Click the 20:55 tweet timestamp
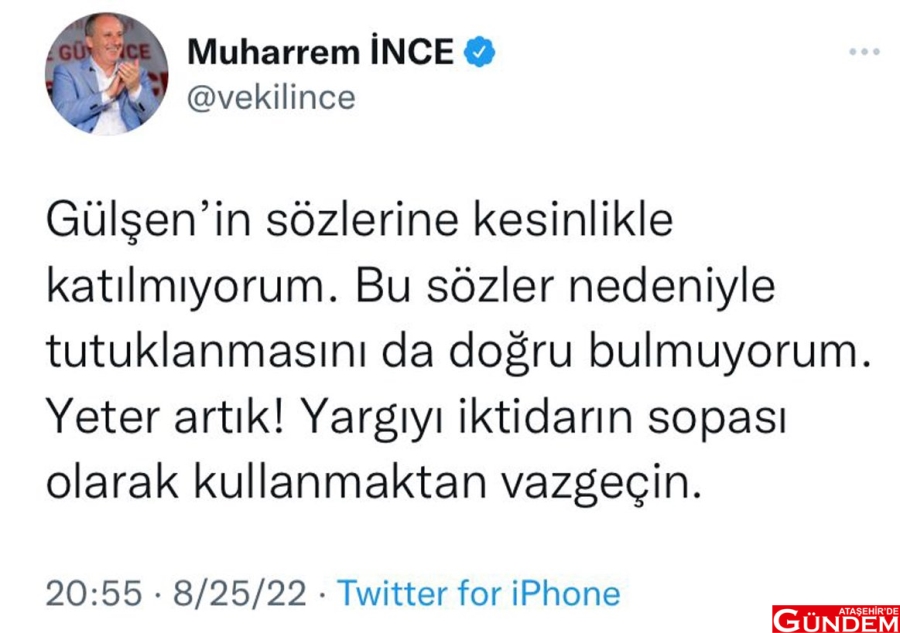 94,593
